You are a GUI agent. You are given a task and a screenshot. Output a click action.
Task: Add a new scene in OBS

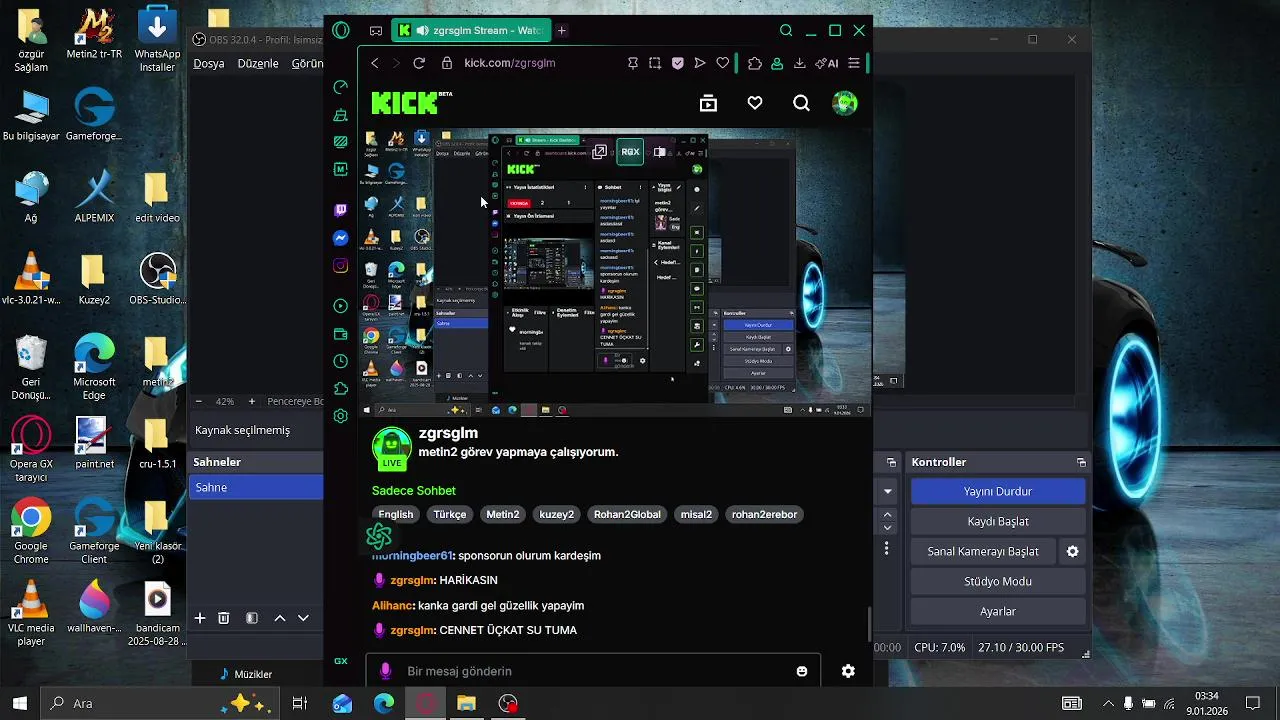(200, 618)
